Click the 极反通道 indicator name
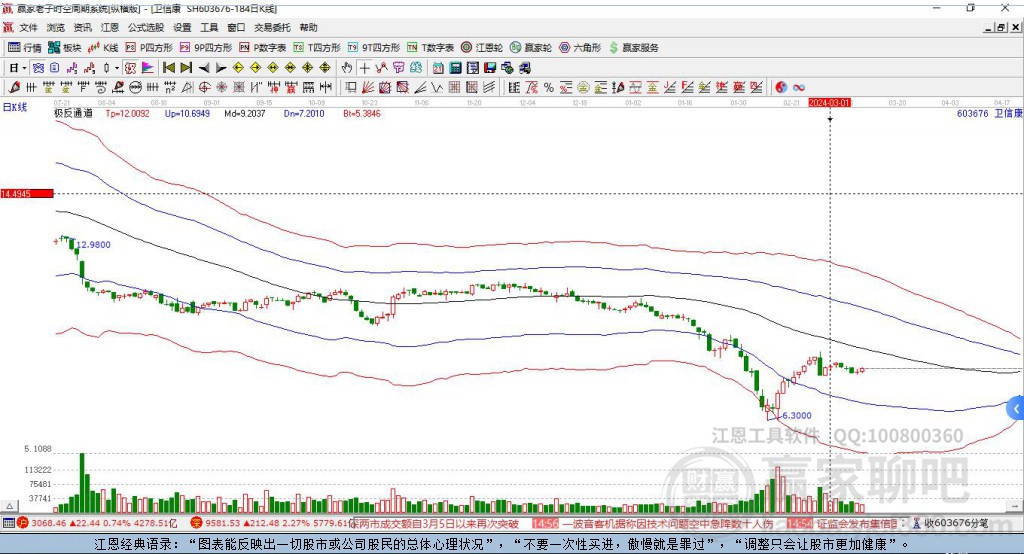This screenshot has width=1024, height=554. point(73,113)
